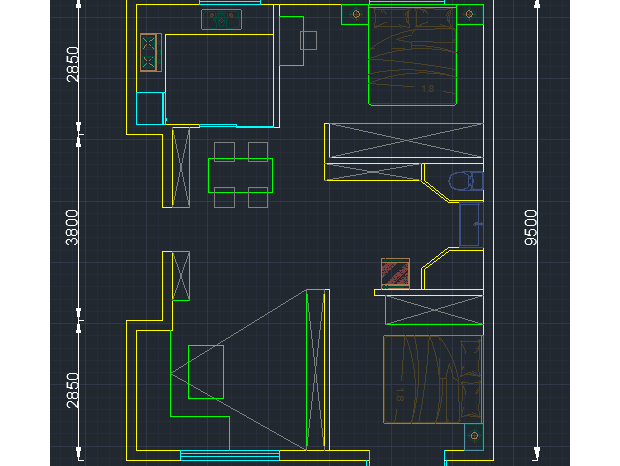Image resolution: width=620 pixels, height=466 pixels.
Task: Click the large wardrobe with X cross
Action: 403,141
